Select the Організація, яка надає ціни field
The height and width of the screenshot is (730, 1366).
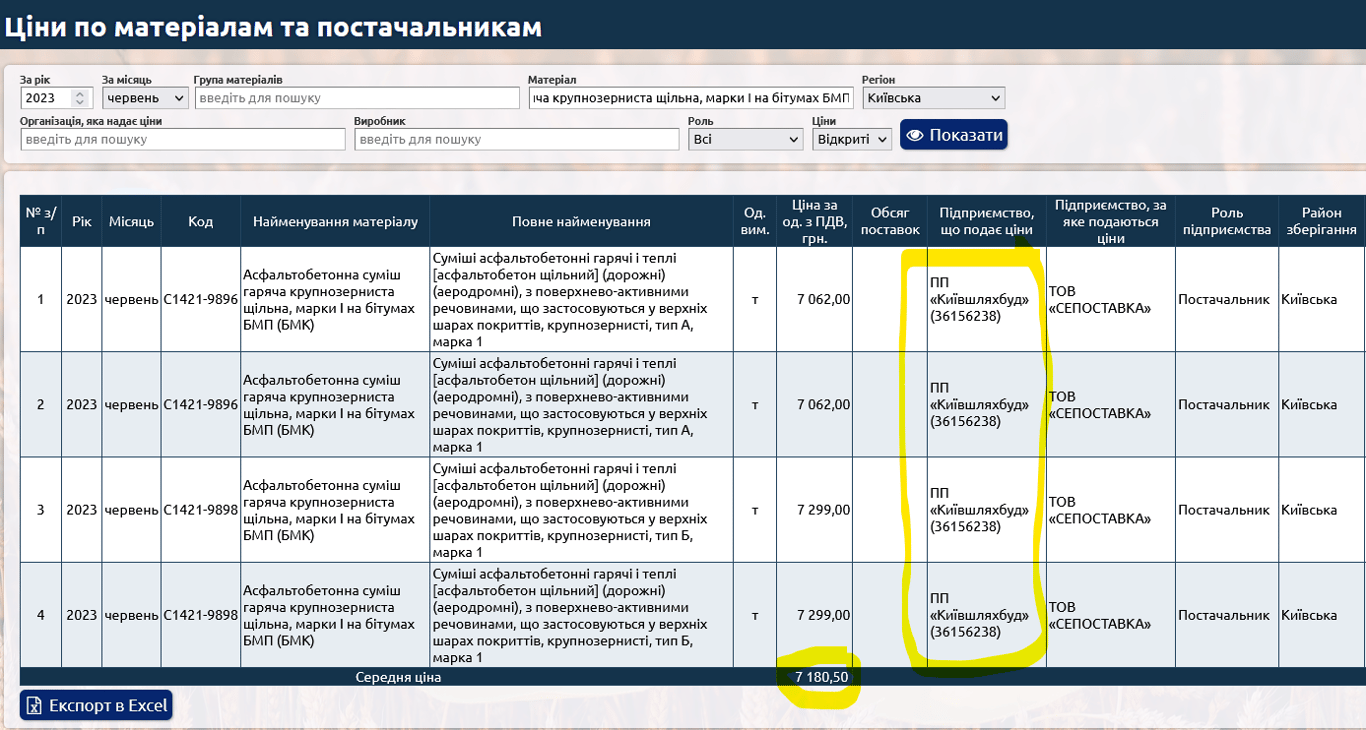click(182, 139)
